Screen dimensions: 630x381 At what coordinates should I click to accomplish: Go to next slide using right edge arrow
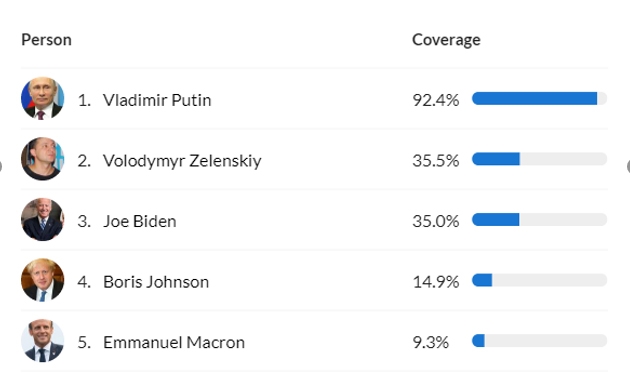pos(628,166)
